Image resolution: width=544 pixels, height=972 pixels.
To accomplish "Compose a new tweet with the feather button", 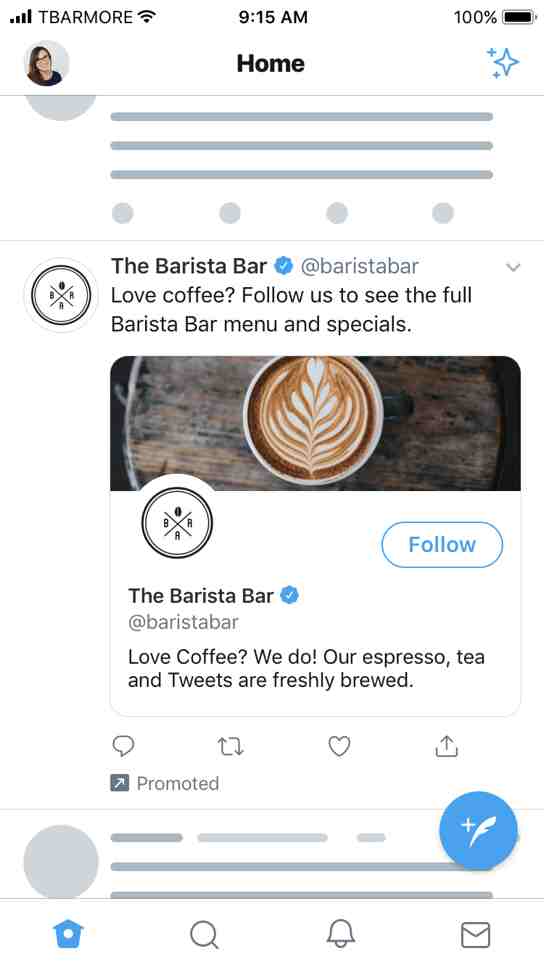I will click(x=478, y=831).
